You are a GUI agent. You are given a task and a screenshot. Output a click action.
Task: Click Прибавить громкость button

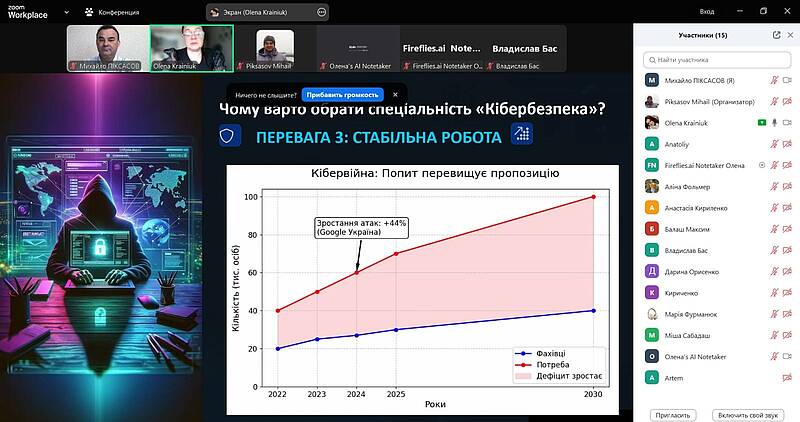(x=342, y=95)
